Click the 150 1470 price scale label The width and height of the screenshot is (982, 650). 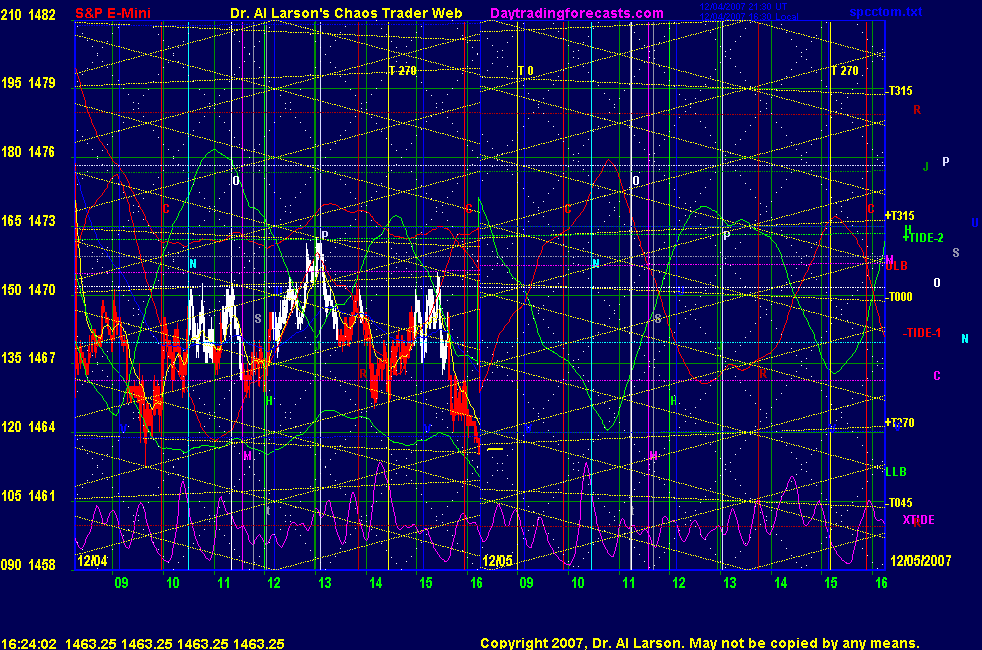[28, 289]
